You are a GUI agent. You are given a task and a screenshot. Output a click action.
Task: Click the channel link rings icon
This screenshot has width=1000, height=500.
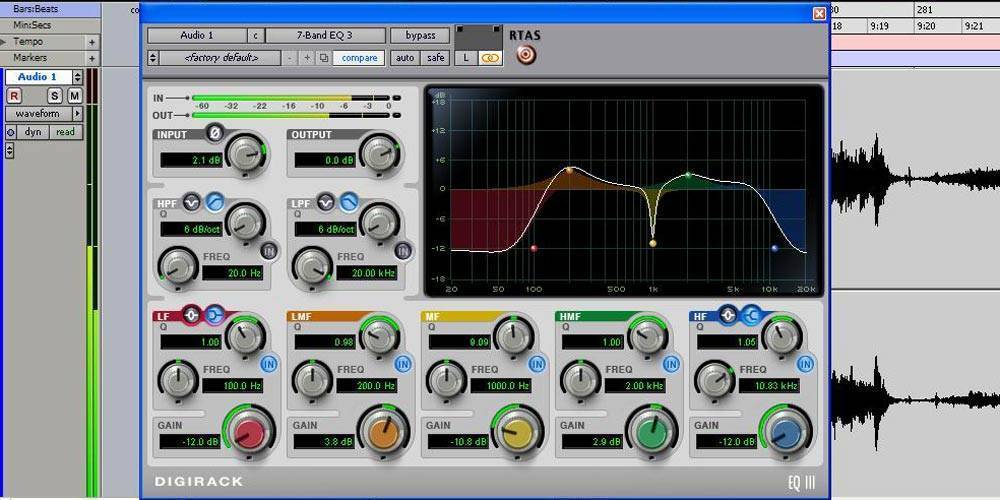click(489, 57)
